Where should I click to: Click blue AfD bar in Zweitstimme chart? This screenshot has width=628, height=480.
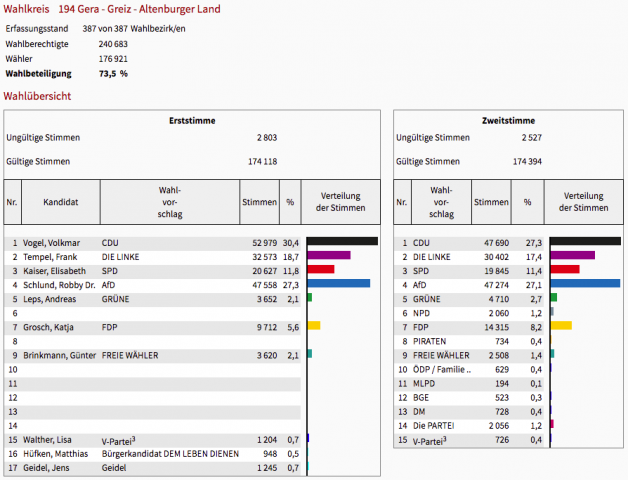pyautogui.click(x=585, y=283)
